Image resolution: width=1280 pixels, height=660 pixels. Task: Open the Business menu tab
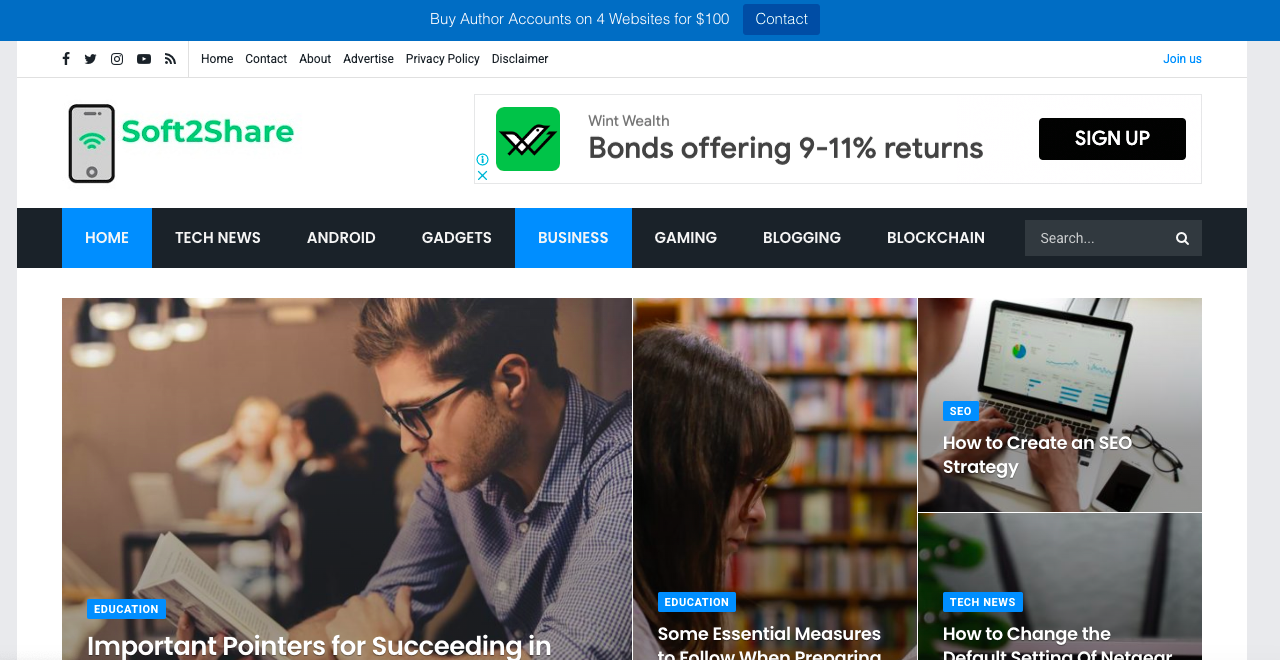click(x=573, y=238)
